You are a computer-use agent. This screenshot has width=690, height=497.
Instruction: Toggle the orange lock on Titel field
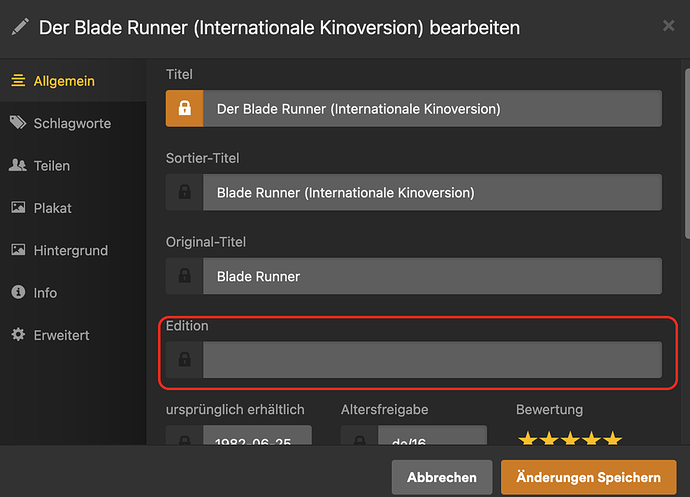click(184, 108)
